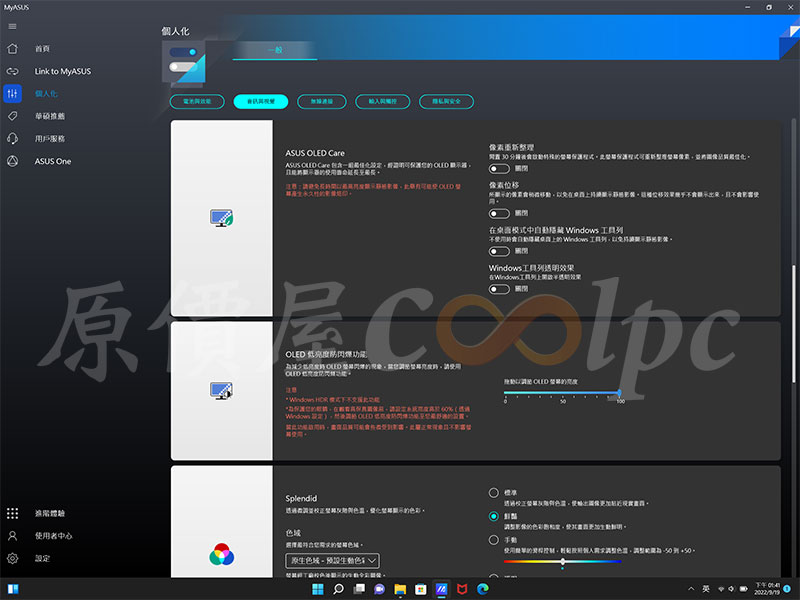800x600 pixels.
Task: Select the 音訊與視覺 category
Action: coord(261,102)
